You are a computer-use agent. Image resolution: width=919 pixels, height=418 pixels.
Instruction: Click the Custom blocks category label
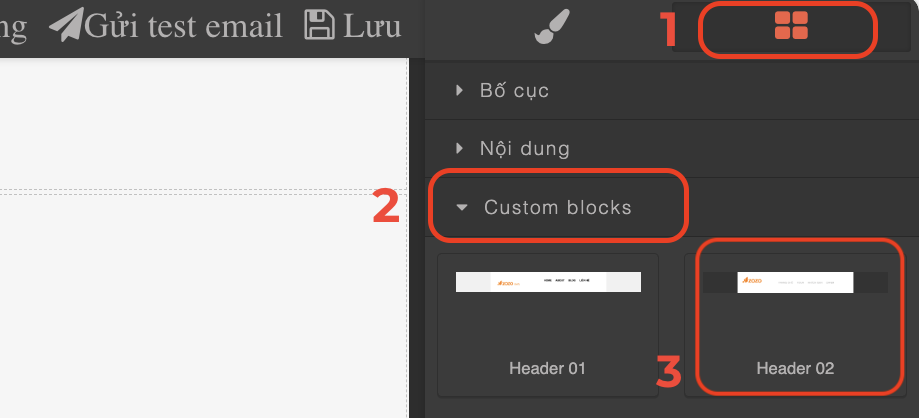(x=558, y=207)
